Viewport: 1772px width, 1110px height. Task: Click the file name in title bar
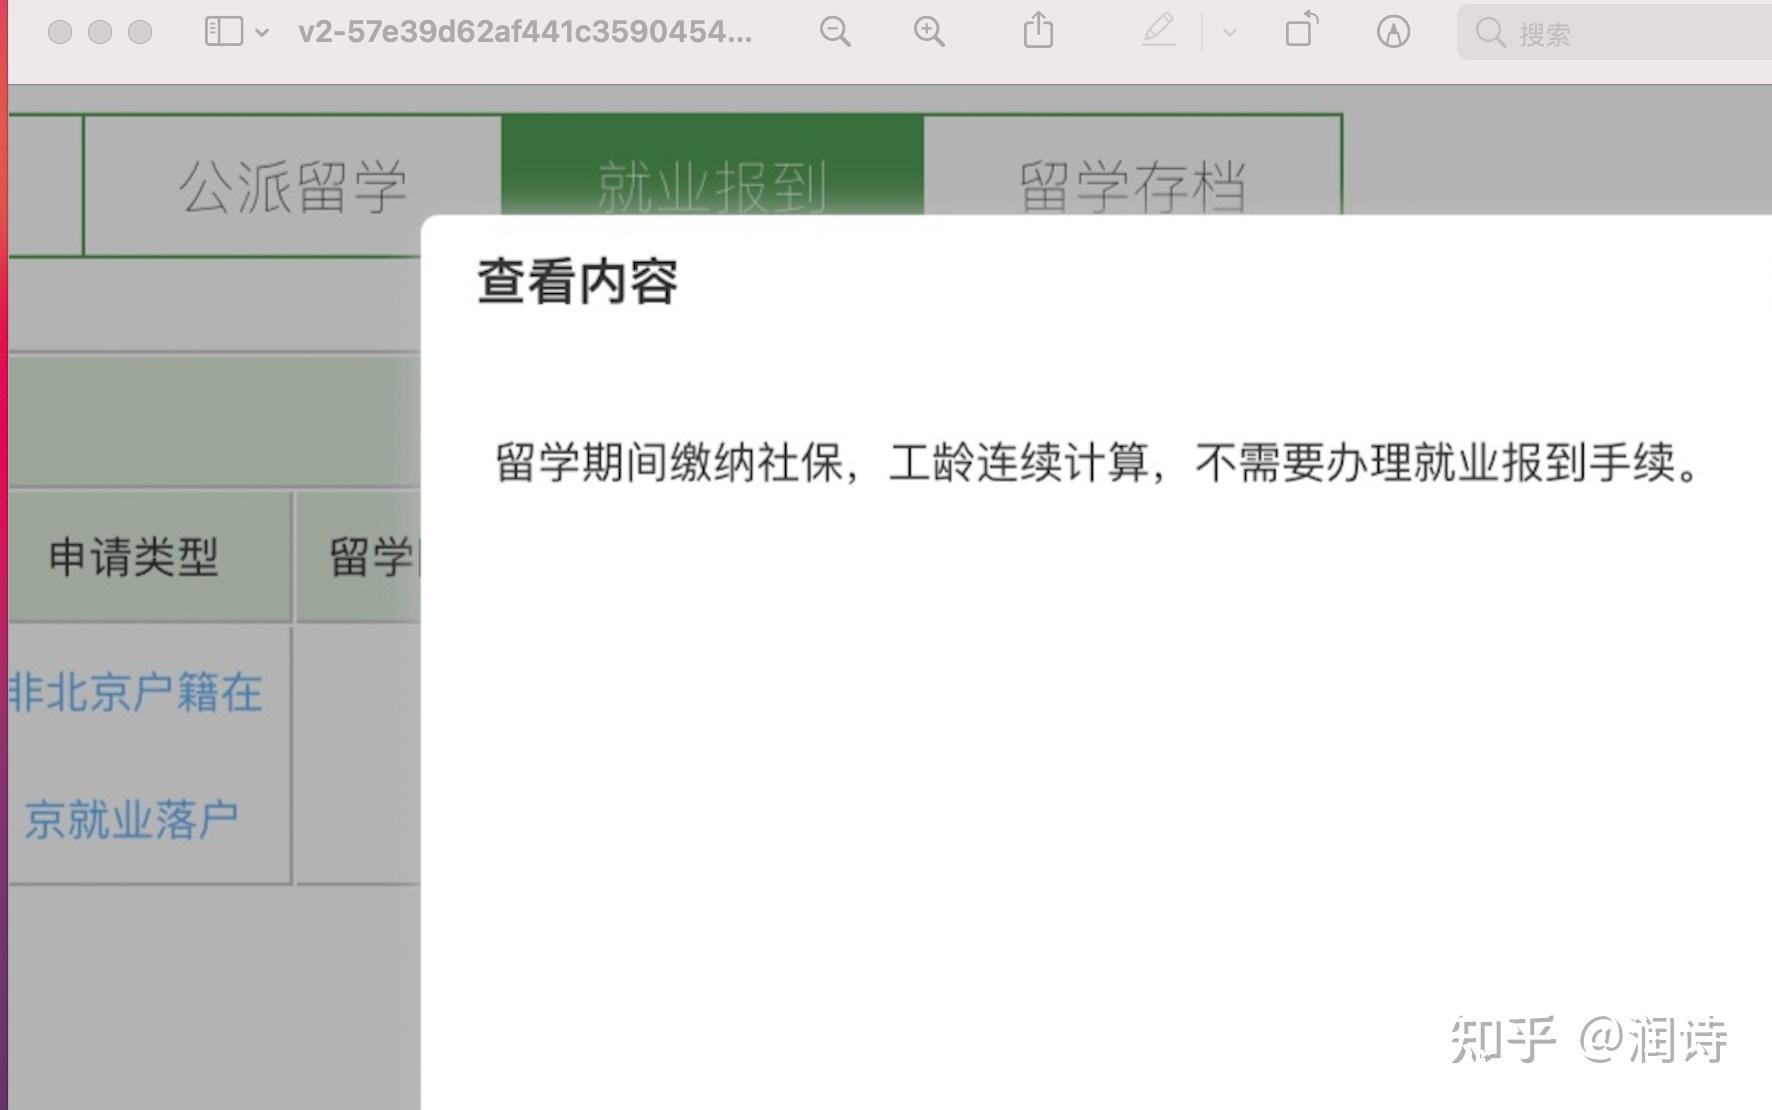point(525,32)
